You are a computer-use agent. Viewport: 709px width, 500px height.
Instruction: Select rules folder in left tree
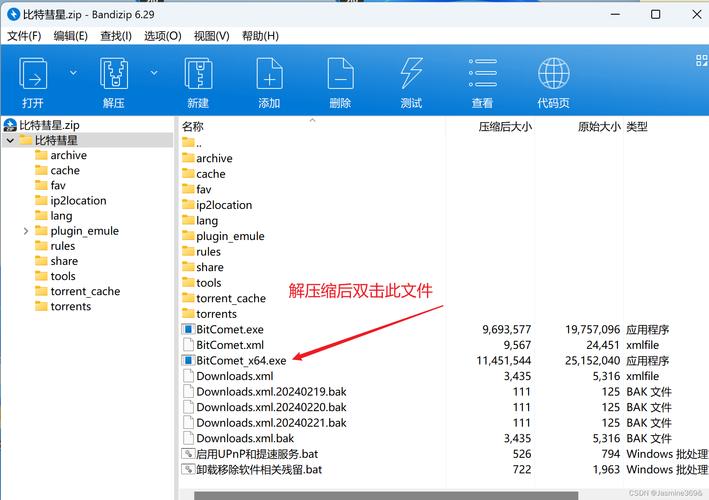click(x=63, y=246)
